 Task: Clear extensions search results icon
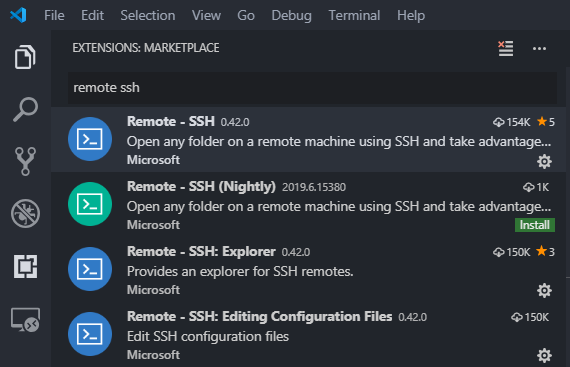(x=505, y=48)
